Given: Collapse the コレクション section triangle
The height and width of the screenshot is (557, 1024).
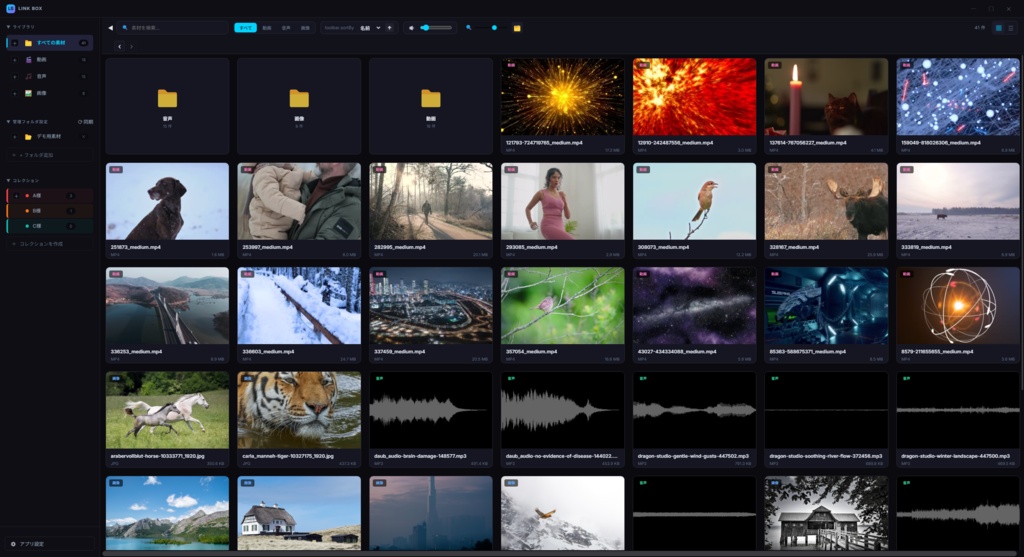Looking at the screenshot, I should pyautogui.click(x=8, y=180).
